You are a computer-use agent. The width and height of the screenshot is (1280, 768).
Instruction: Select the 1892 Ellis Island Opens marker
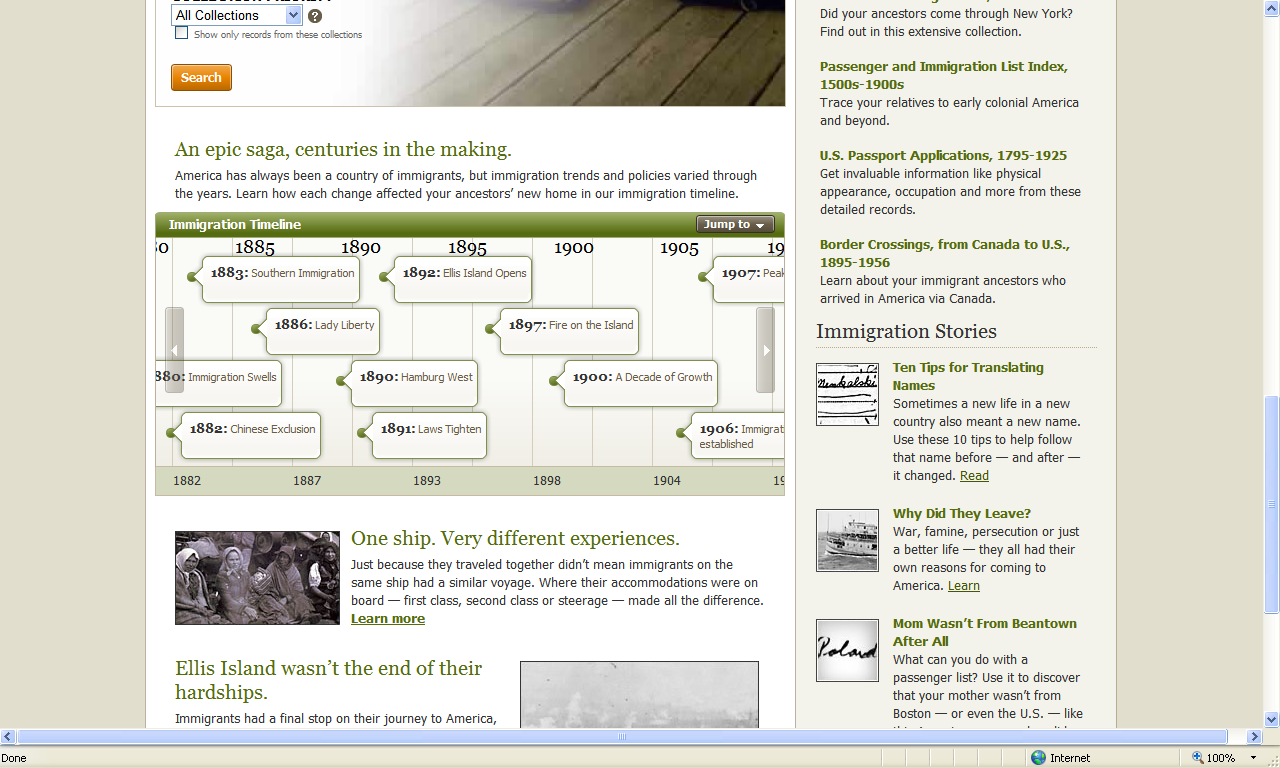click(x=462, y=273)
